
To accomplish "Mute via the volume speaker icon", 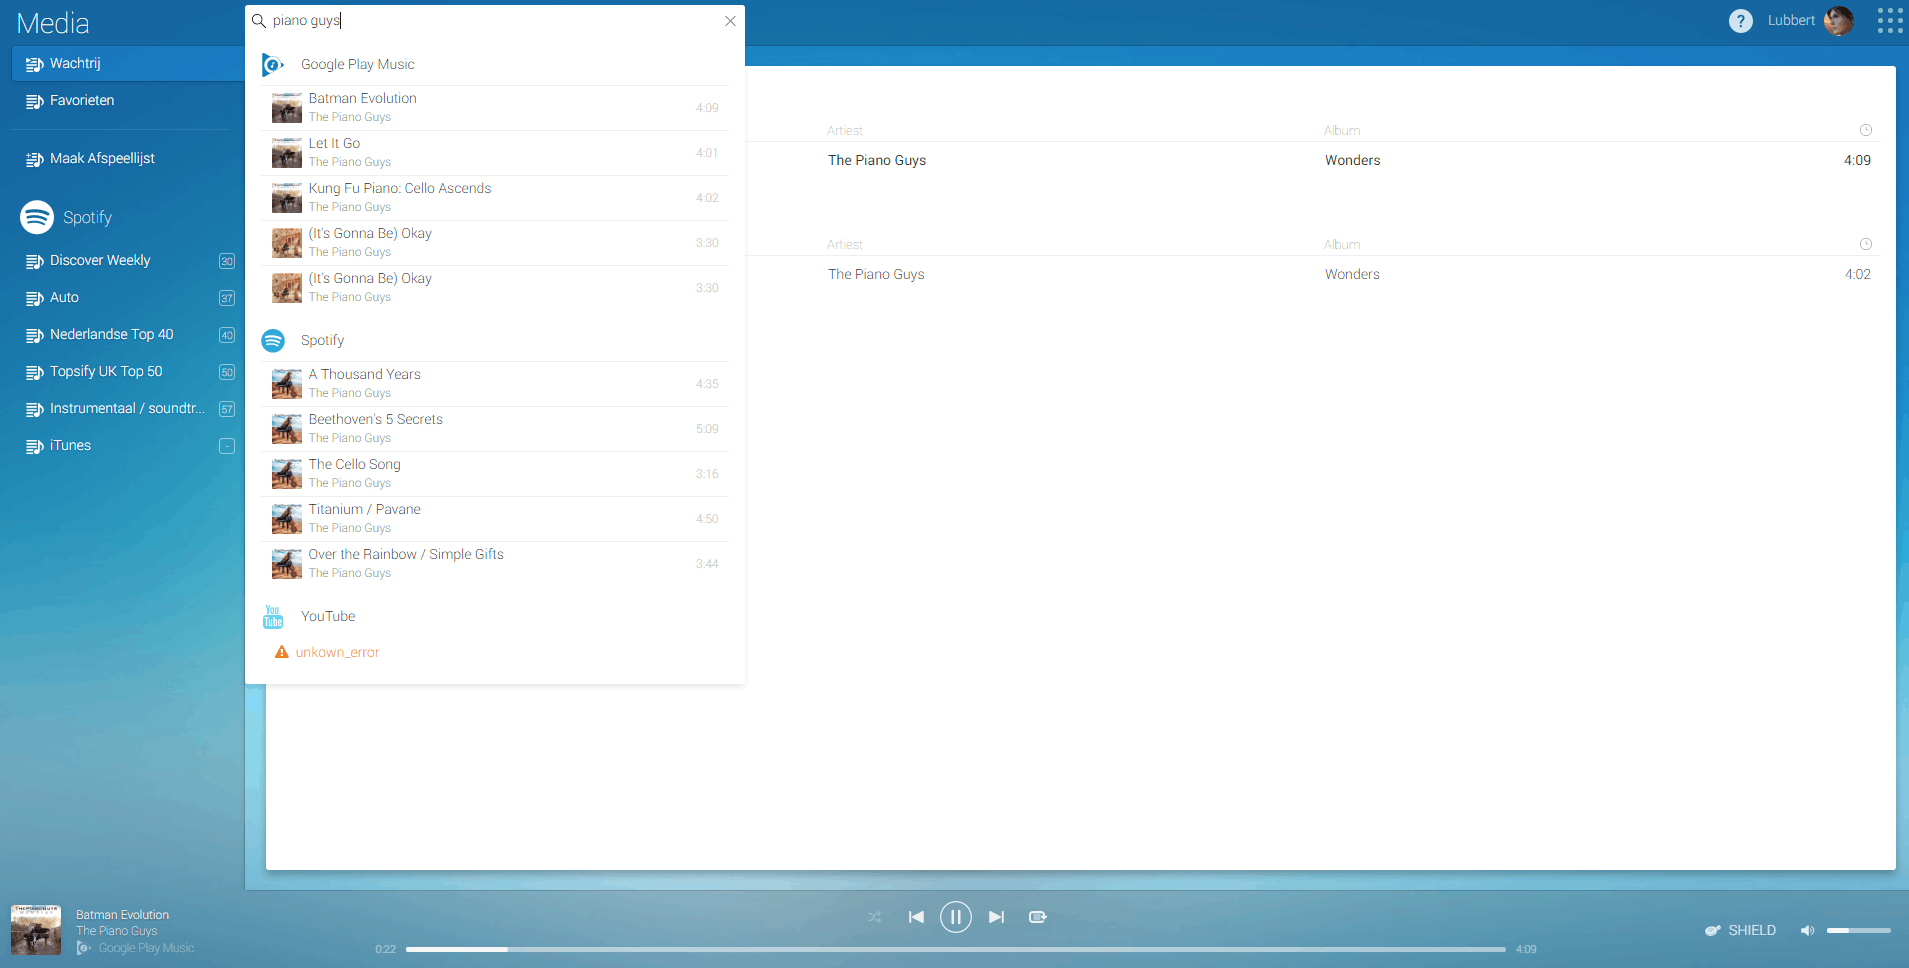I will (x=1807, y=931).
